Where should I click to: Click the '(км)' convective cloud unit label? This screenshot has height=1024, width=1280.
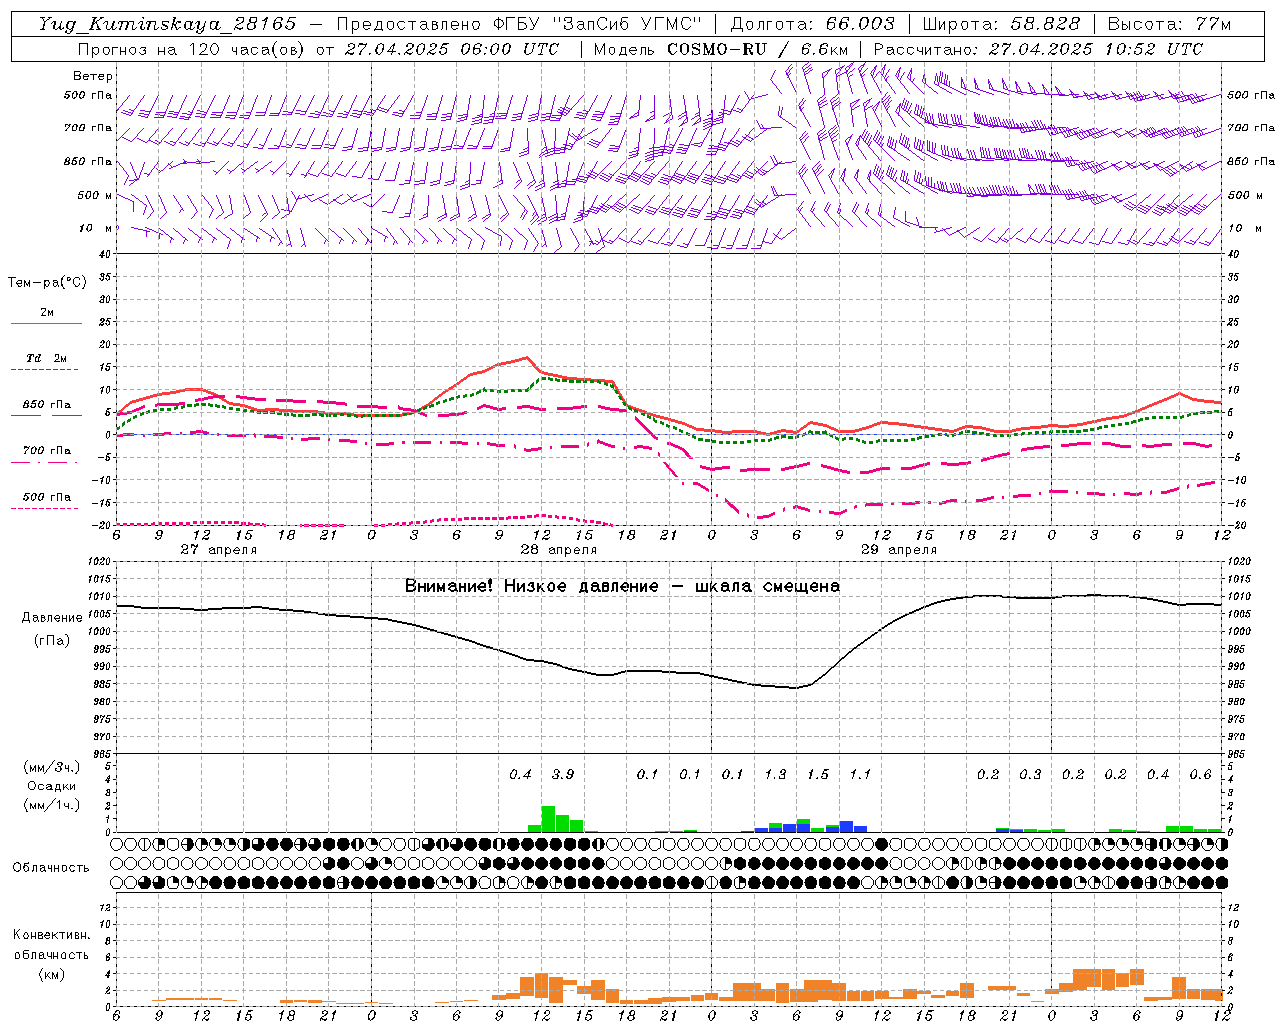click(x=51, y=974)
